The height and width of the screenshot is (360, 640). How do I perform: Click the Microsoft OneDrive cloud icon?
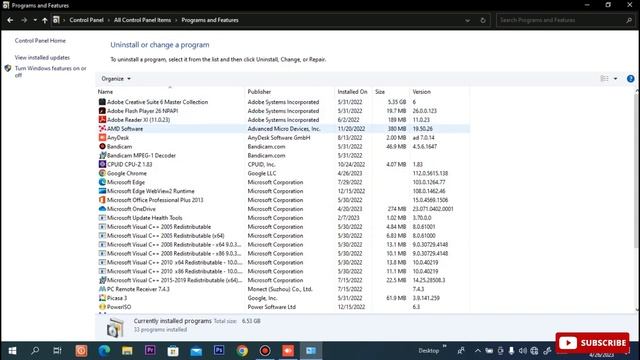pos(102,209)
